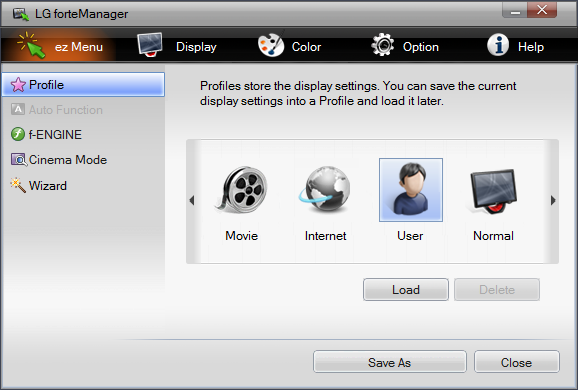Open the Help tab
578x390 pixels.
[515, 46]
